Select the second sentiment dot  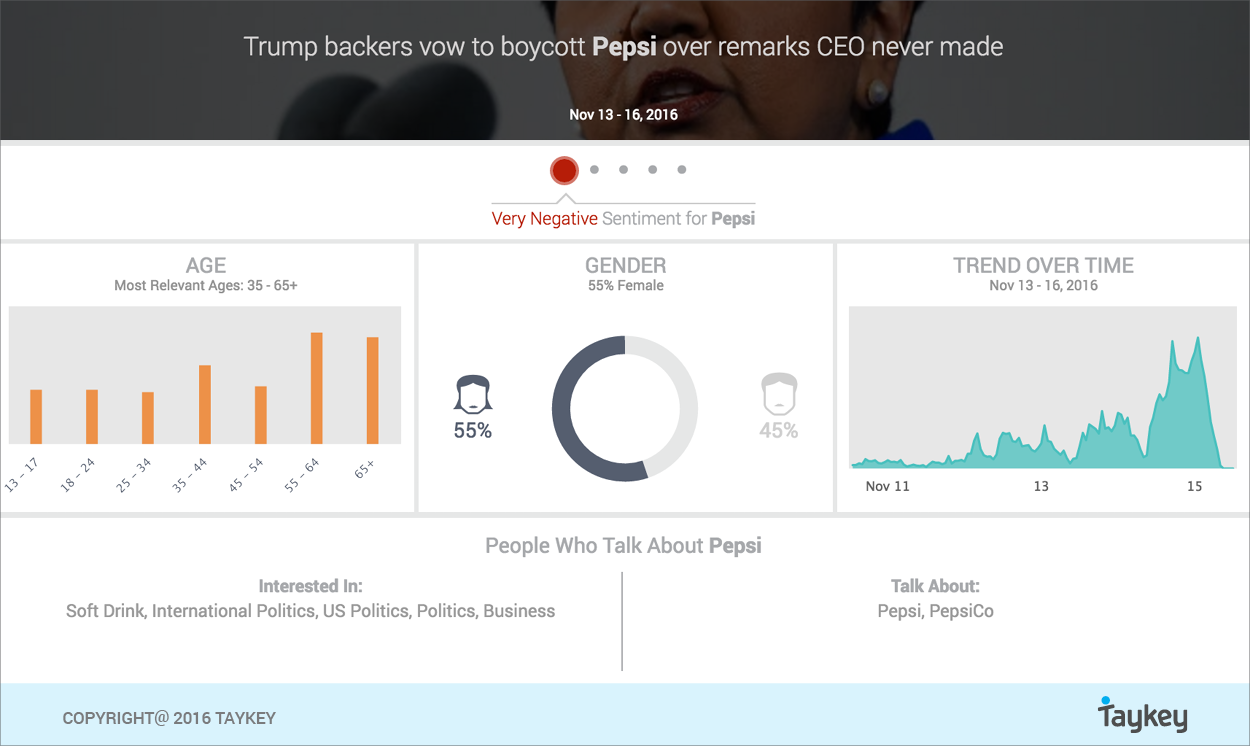tap(594, 170)
